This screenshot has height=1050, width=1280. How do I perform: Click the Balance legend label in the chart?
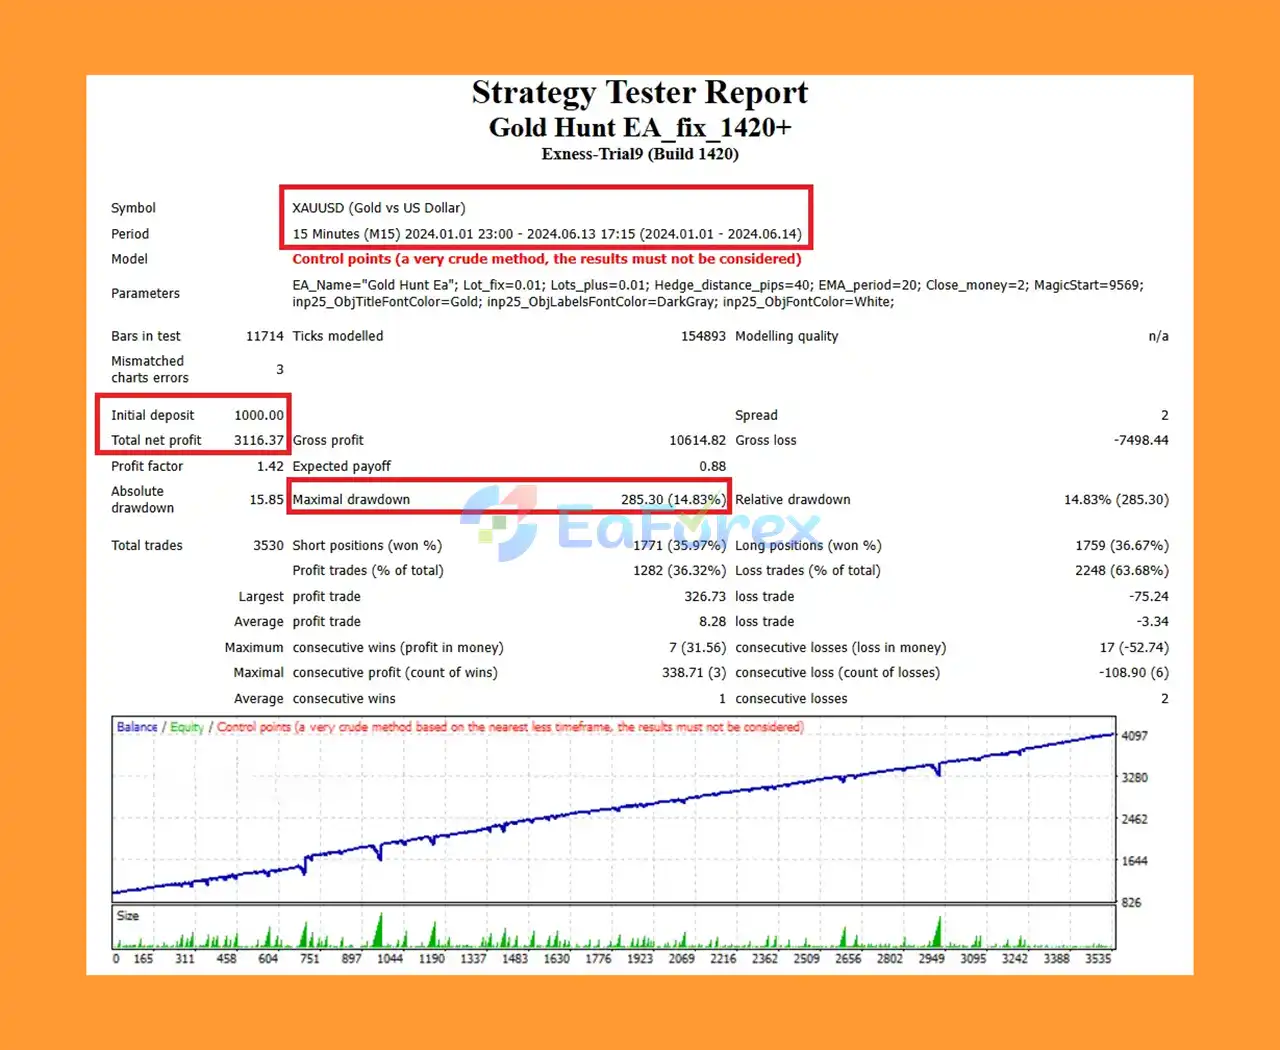[x=137, y=727]
